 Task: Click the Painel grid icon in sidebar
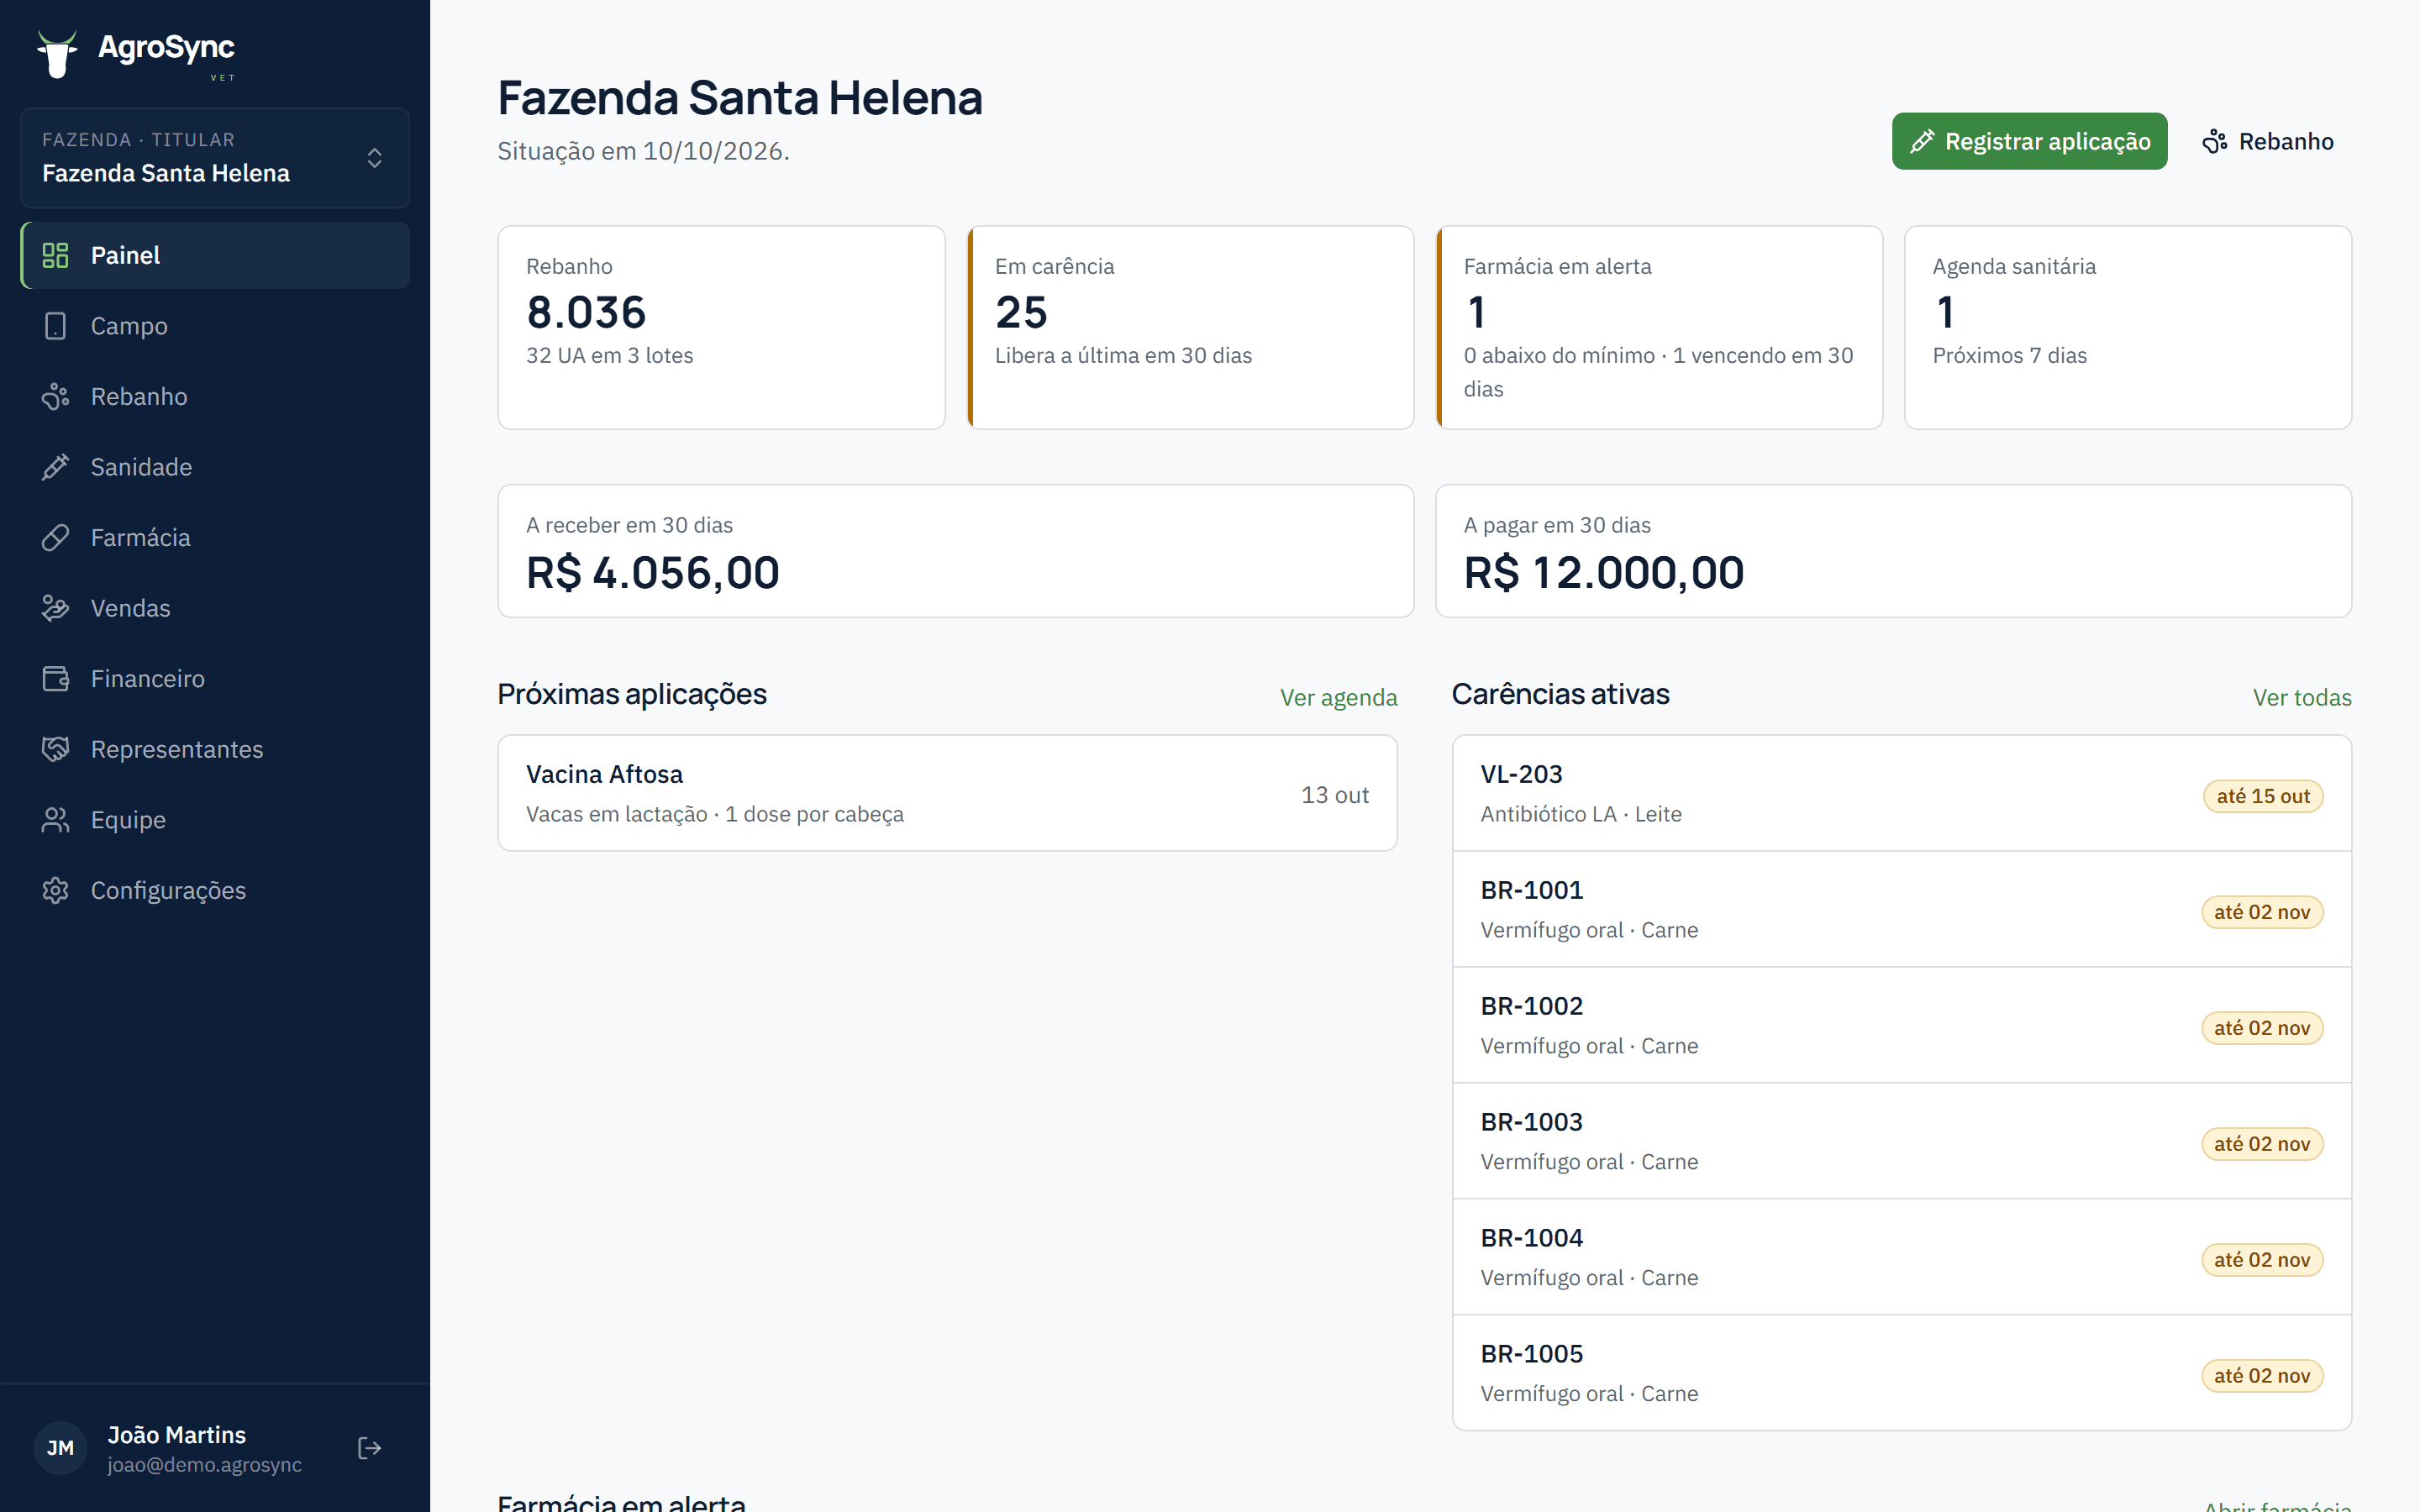coord(55,255)
